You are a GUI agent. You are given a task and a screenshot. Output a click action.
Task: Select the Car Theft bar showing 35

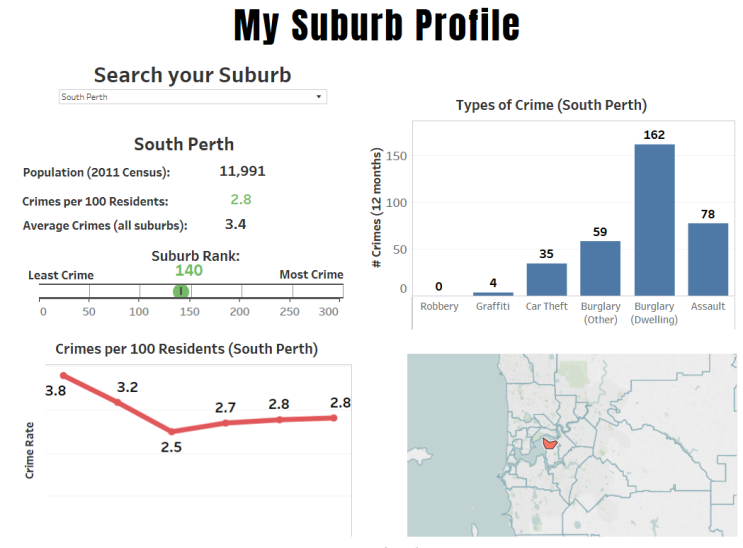click(546, 278)
